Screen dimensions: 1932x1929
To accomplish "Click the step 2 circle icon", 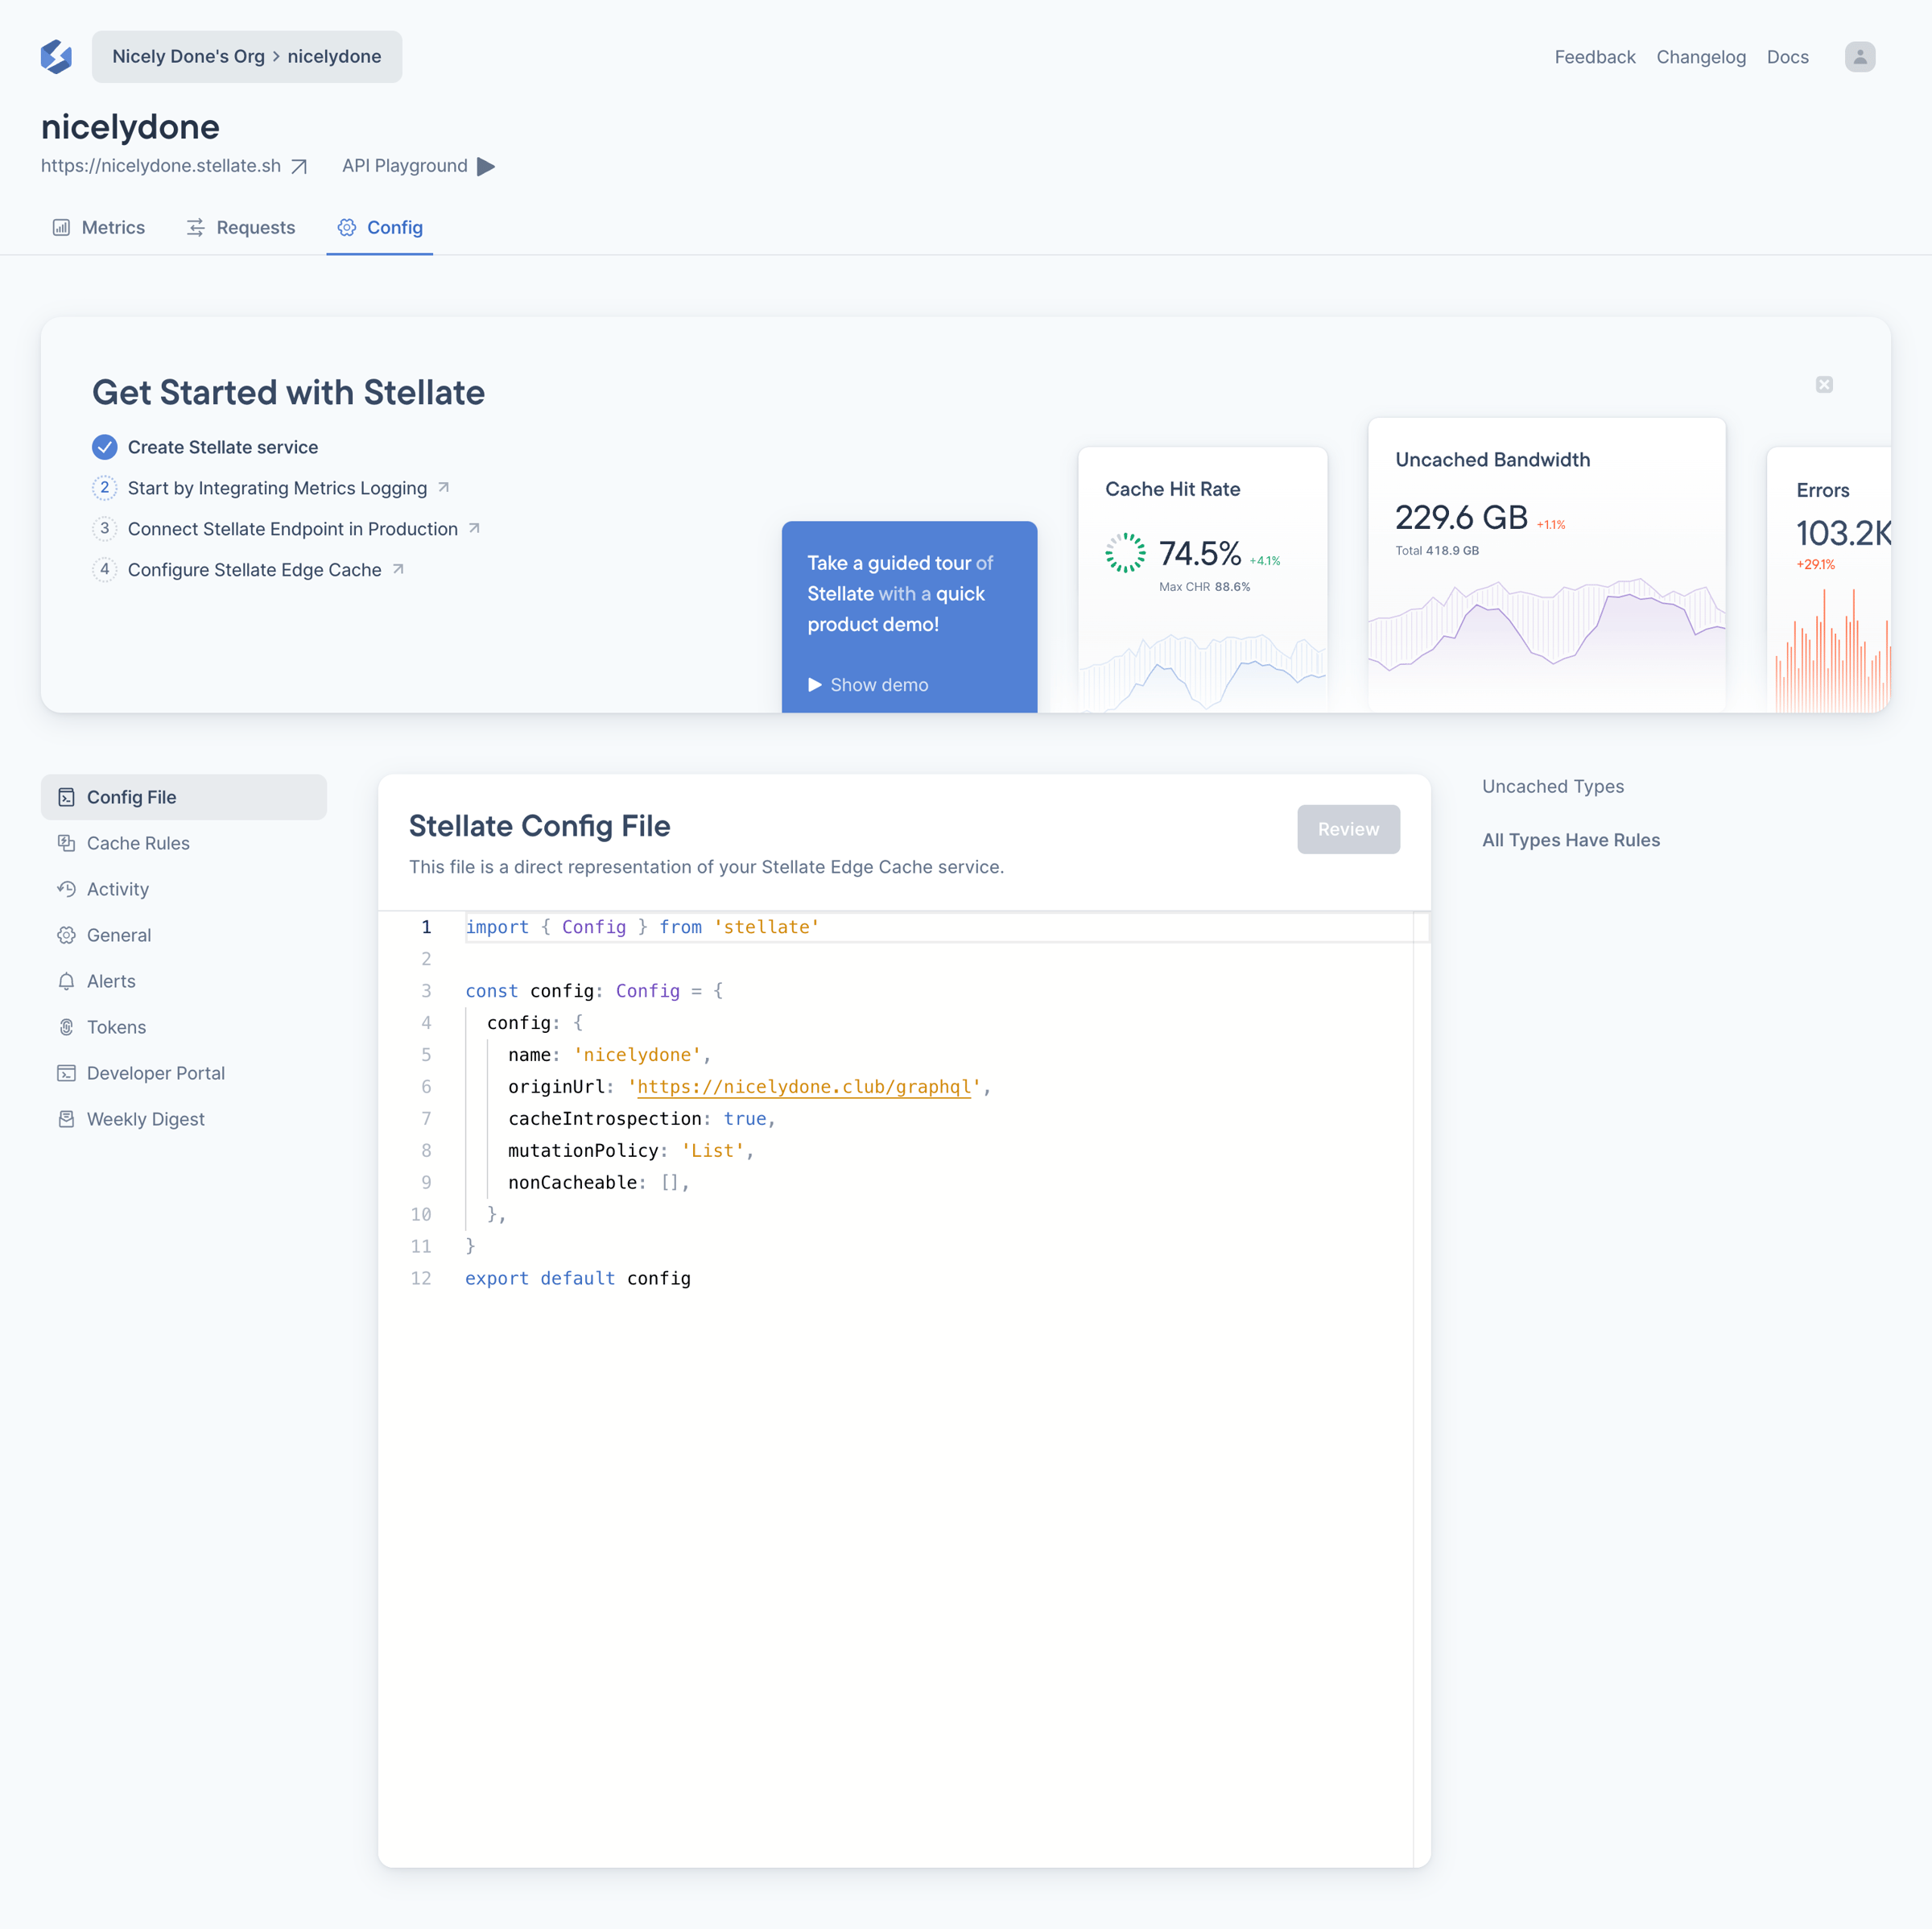I will (105, 488).
